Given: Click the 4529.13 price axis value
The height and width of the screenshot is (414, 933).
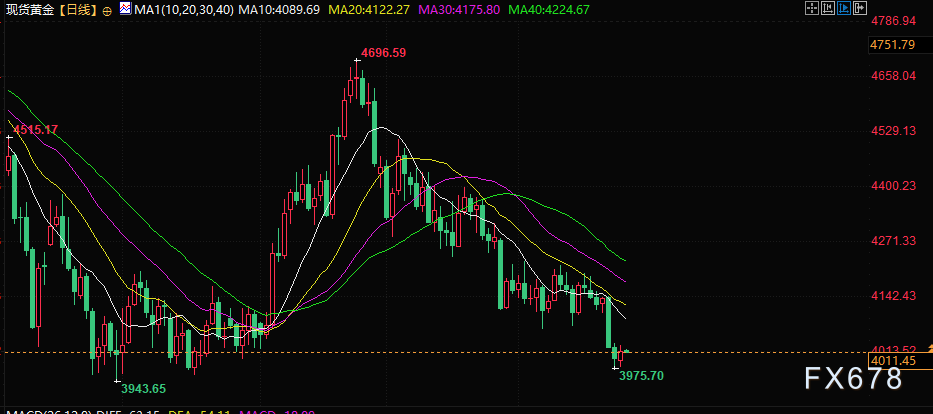Looking at the screenshot, I should pos(893,131).
